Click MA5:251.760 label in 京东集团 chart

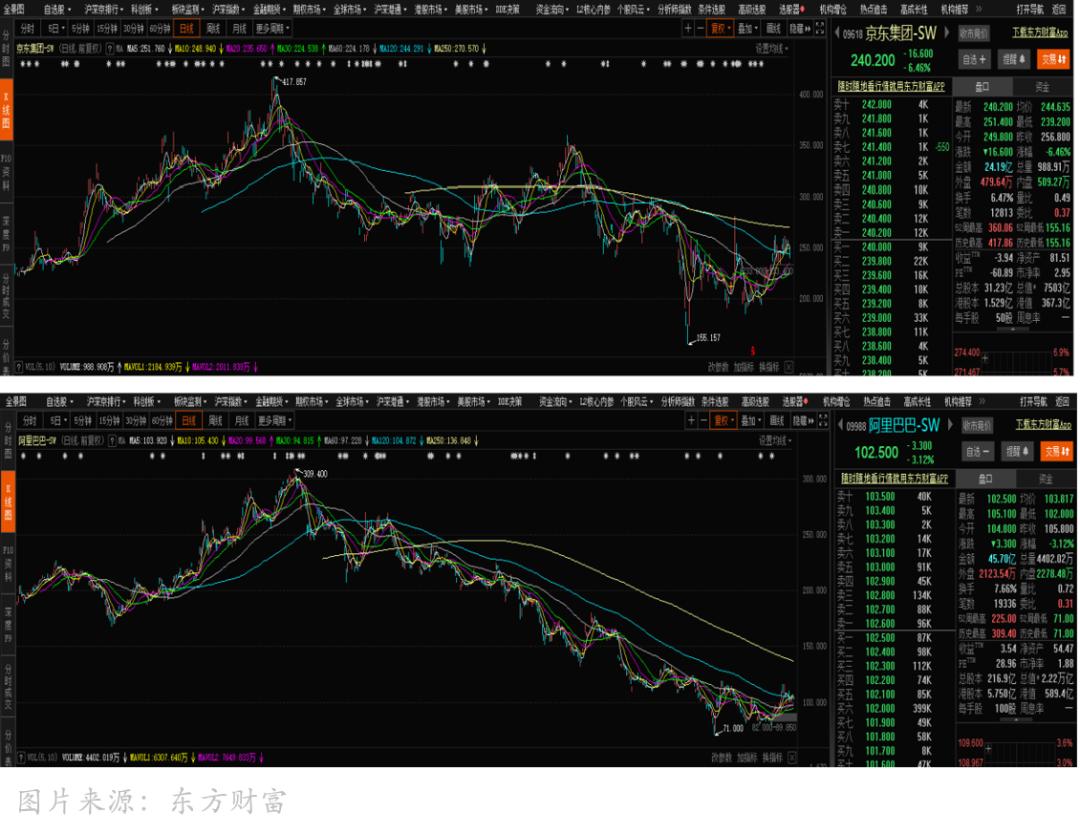pyautogui.click(x=145, y=49)
